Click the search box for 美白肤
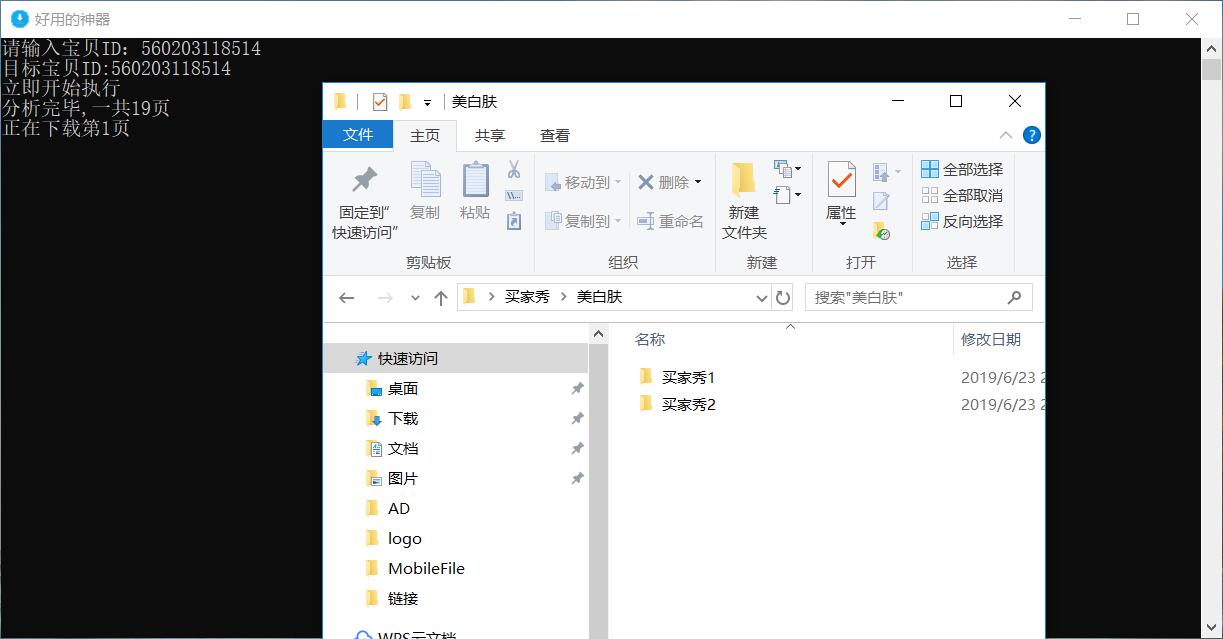1223x639 pixels. coord(905,298)
